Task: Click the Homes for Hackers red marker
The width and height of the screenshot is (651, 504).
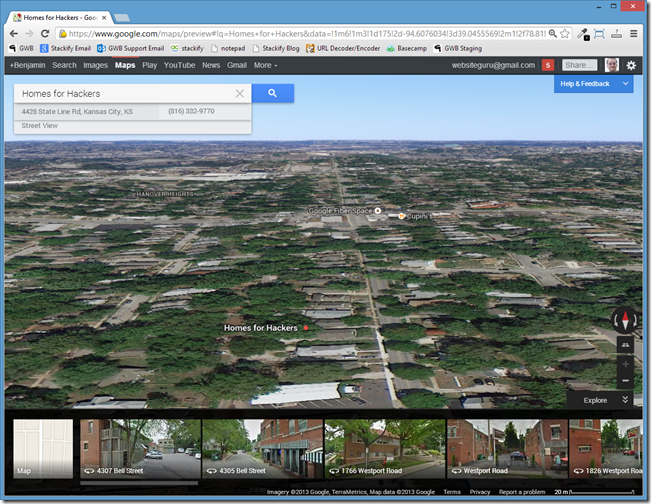Action: (x=306, y=328)
